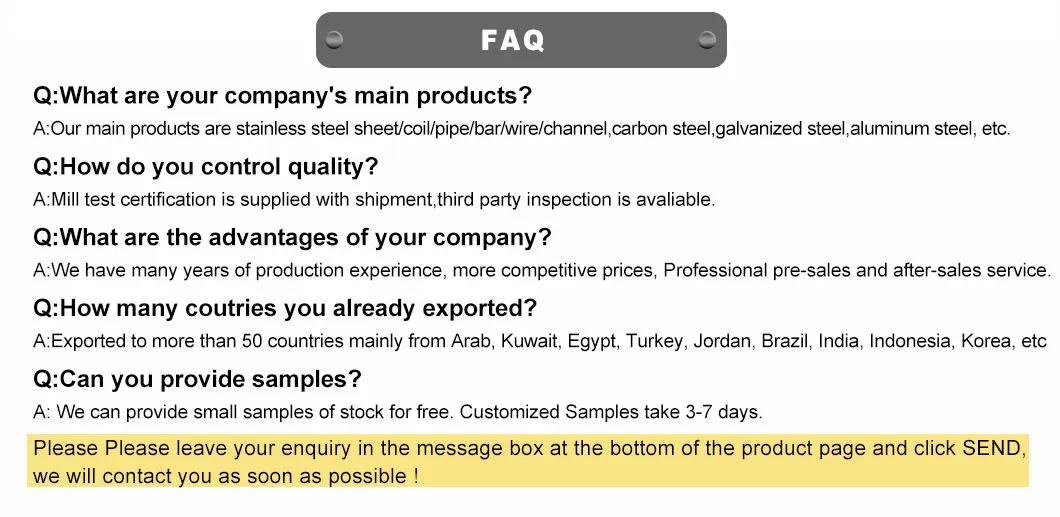Select the "Can you provide samples?" question
Viewport: 1060px width, 517px height.
coord(197,379)
